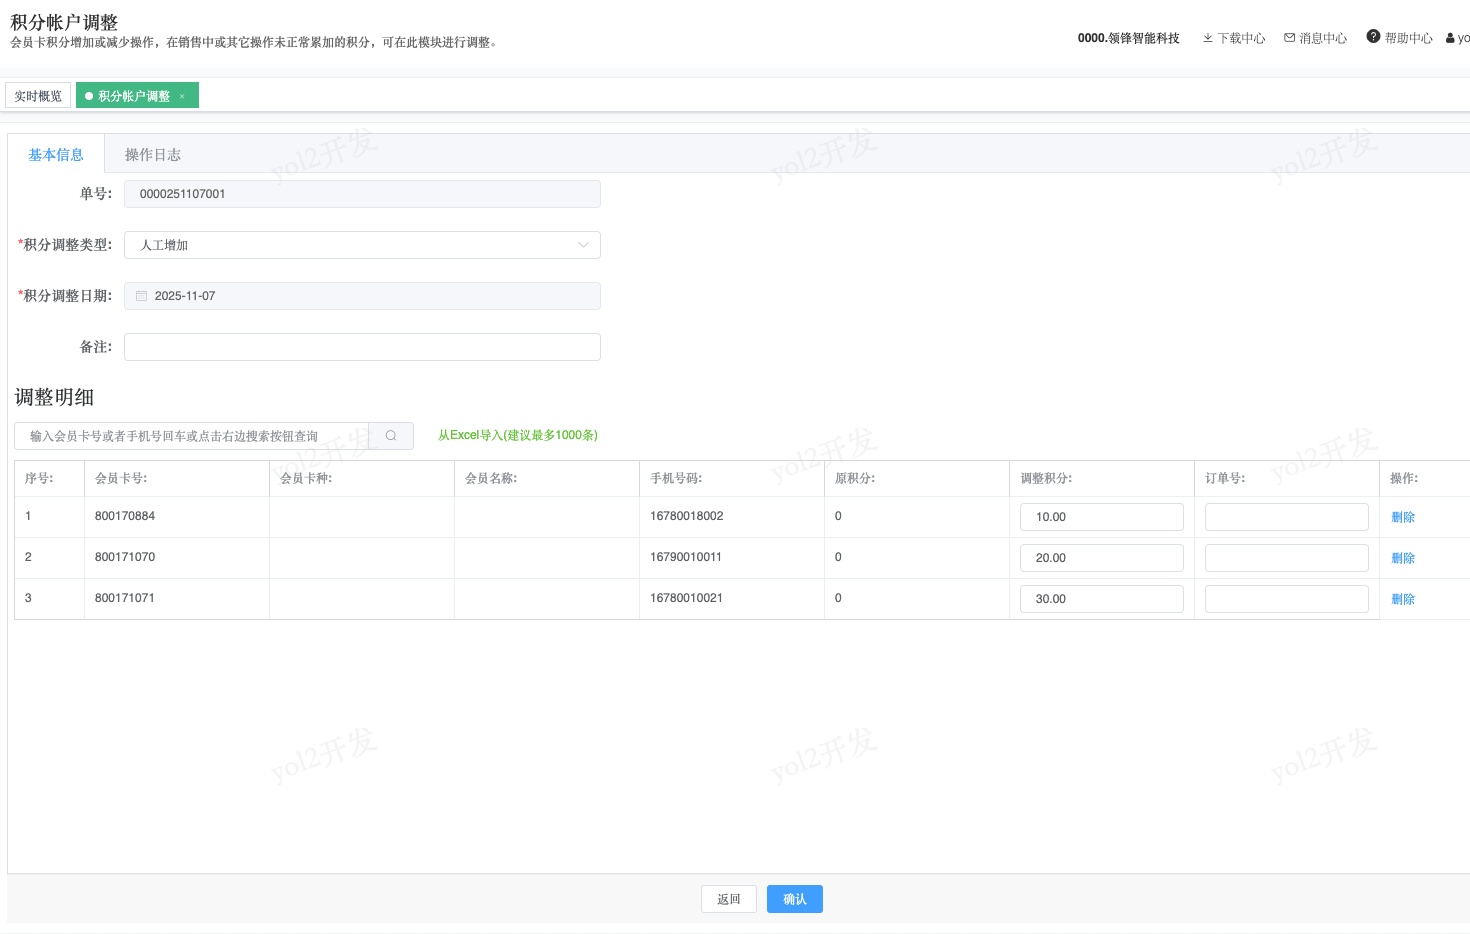This screenshot has height=934, width=1470.
Task: Open the 基本信息 tab
Action: click(x=56, y=155)
